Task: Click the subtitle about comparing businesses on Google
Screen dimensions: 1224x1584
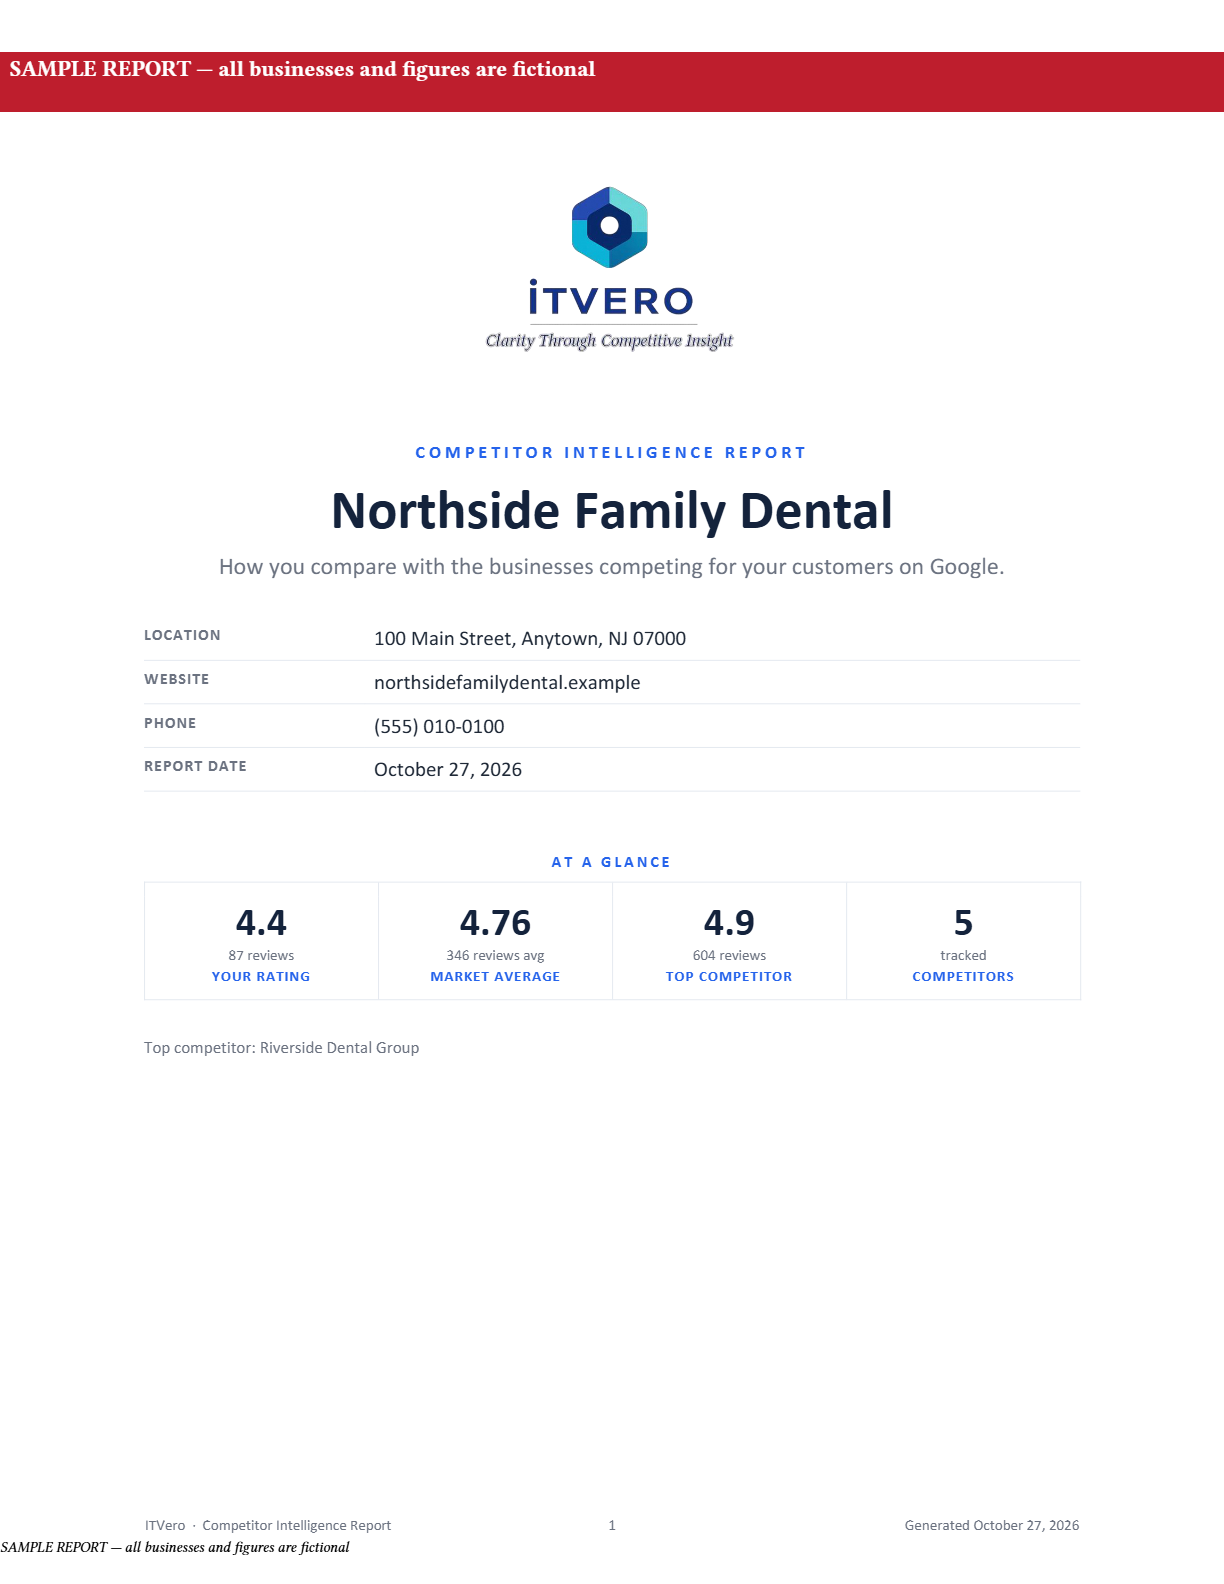Action: tap(612, 567)
